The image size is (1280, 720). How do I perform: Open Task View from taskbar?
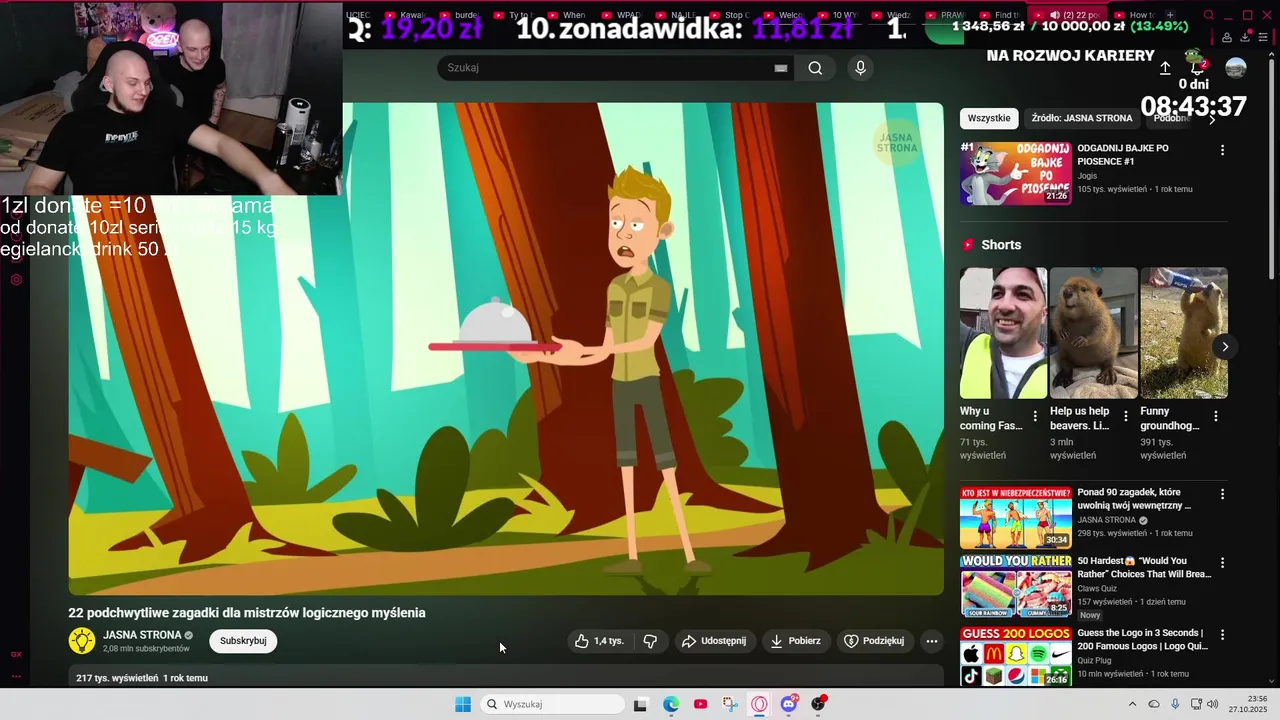tap(640, 704)
